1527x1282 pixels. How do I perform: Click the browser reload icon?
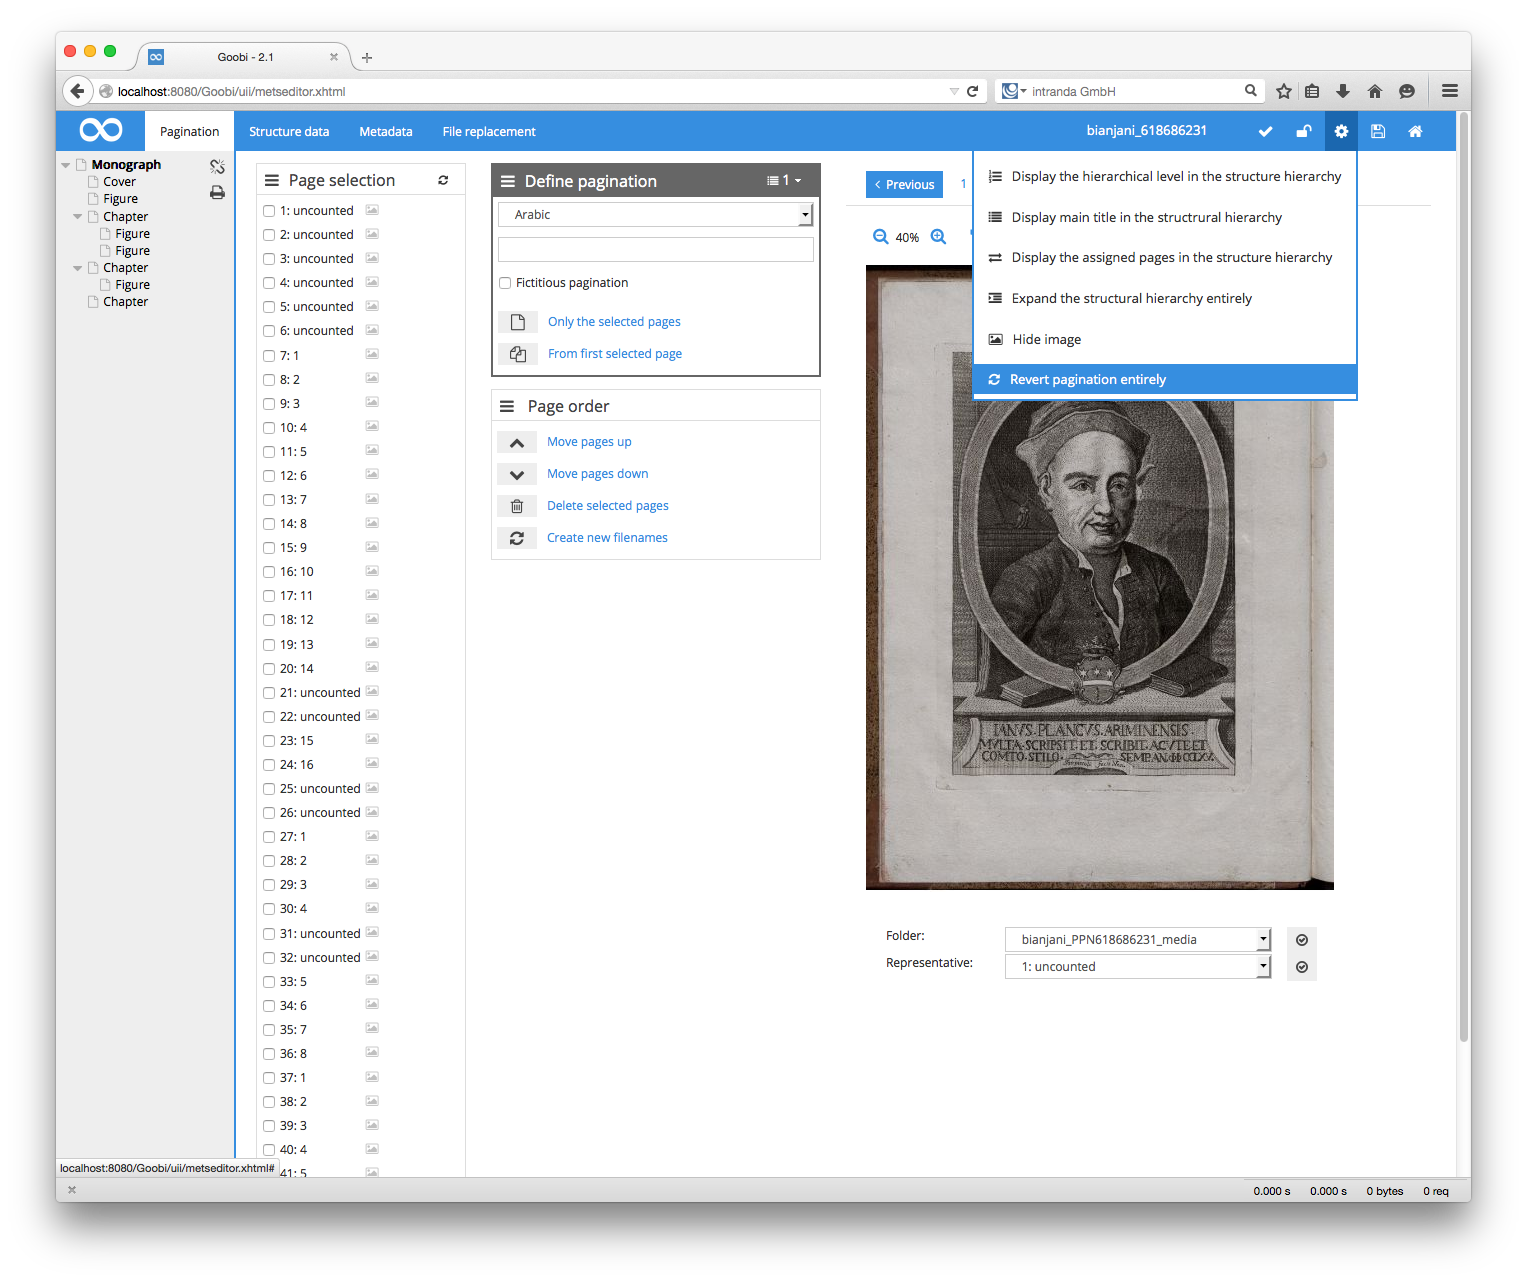[972, 91]
